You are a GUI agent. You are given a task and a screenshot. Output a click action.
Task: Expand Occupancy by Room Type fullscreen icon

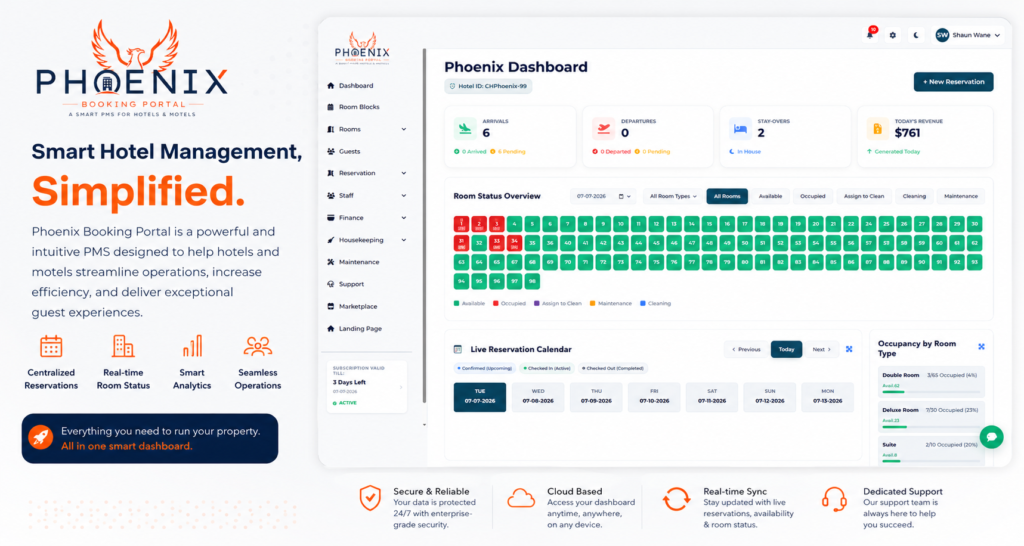click(981, 347)
